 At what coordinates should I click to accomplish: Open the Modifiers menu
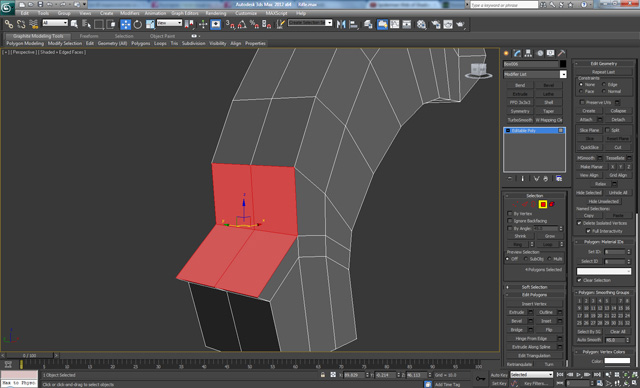click(130, 13)
